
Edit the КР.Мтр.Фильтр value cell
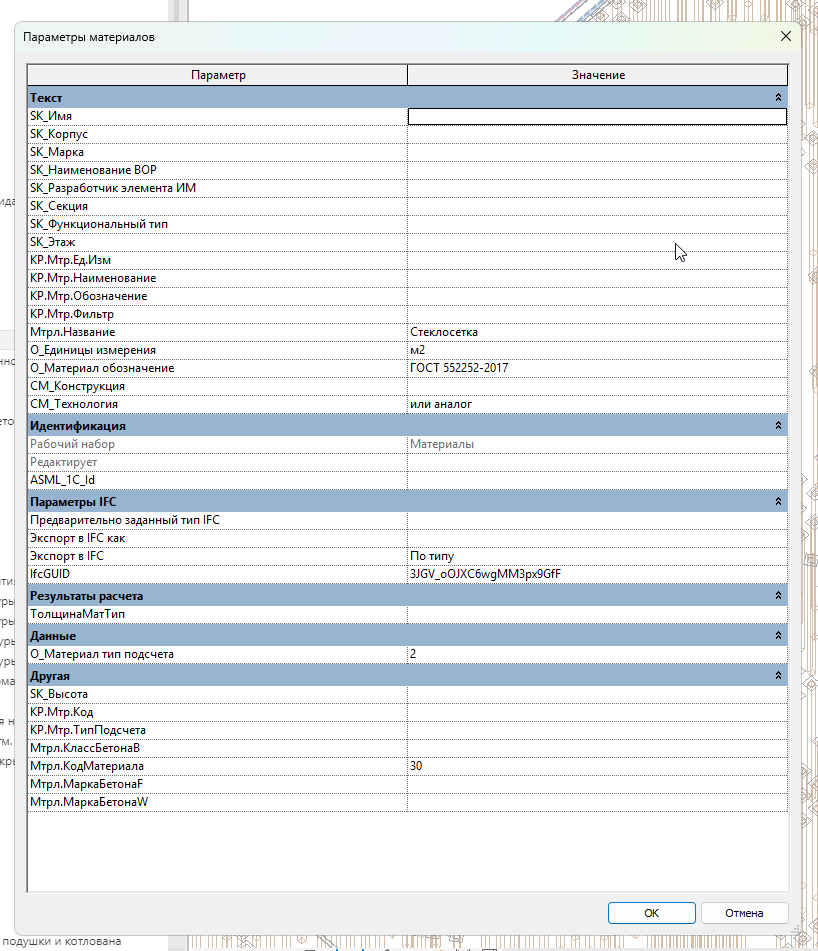[597, 314]
